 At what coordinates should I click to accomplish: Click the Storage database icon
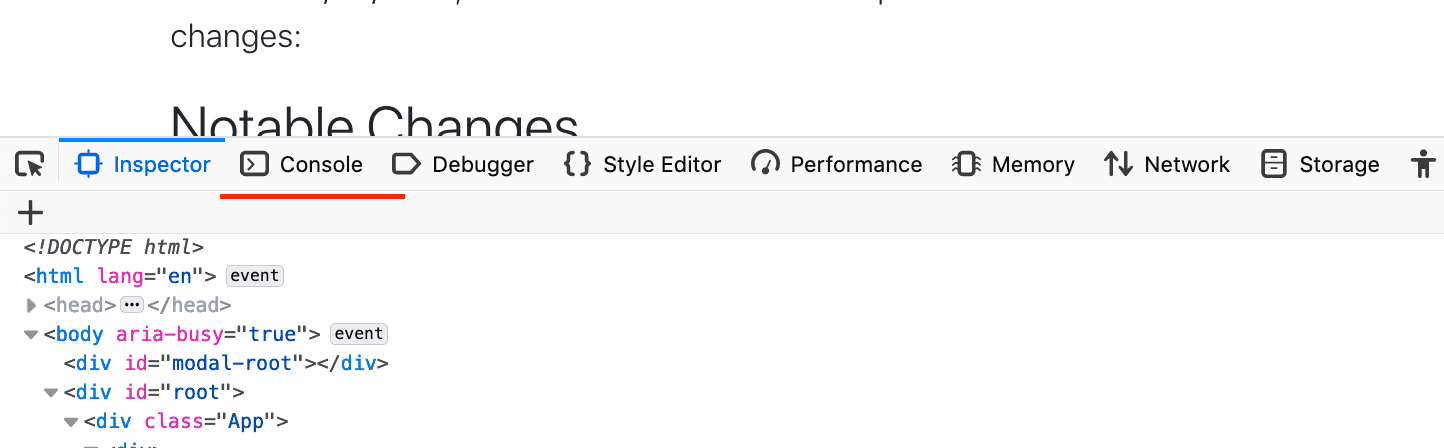pyautogui.click(x=1273, y=165)
